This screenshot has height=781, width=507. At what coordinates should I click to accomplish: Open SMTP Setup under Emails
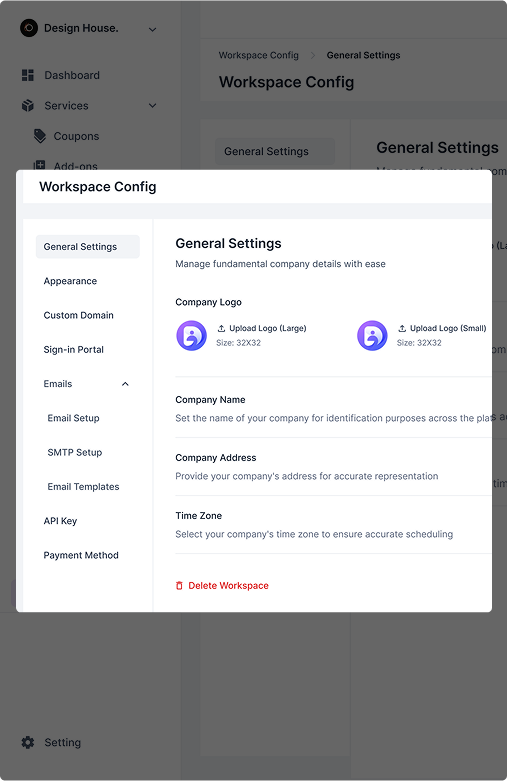coord(75,452)
